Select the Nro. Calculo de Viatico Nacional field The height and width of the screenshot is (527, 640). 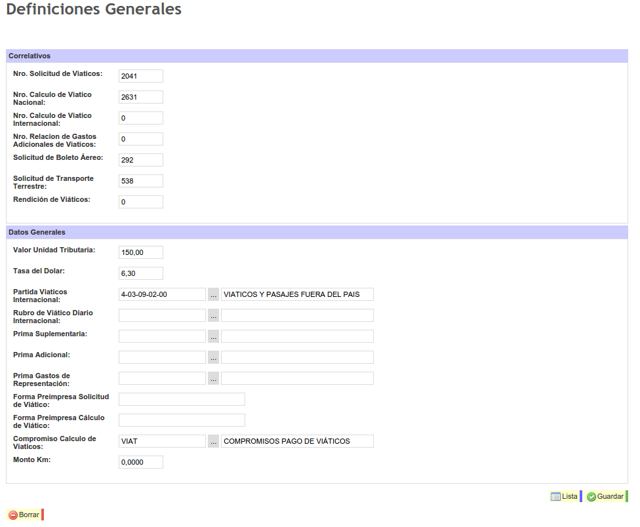click(x=140, y=98)
